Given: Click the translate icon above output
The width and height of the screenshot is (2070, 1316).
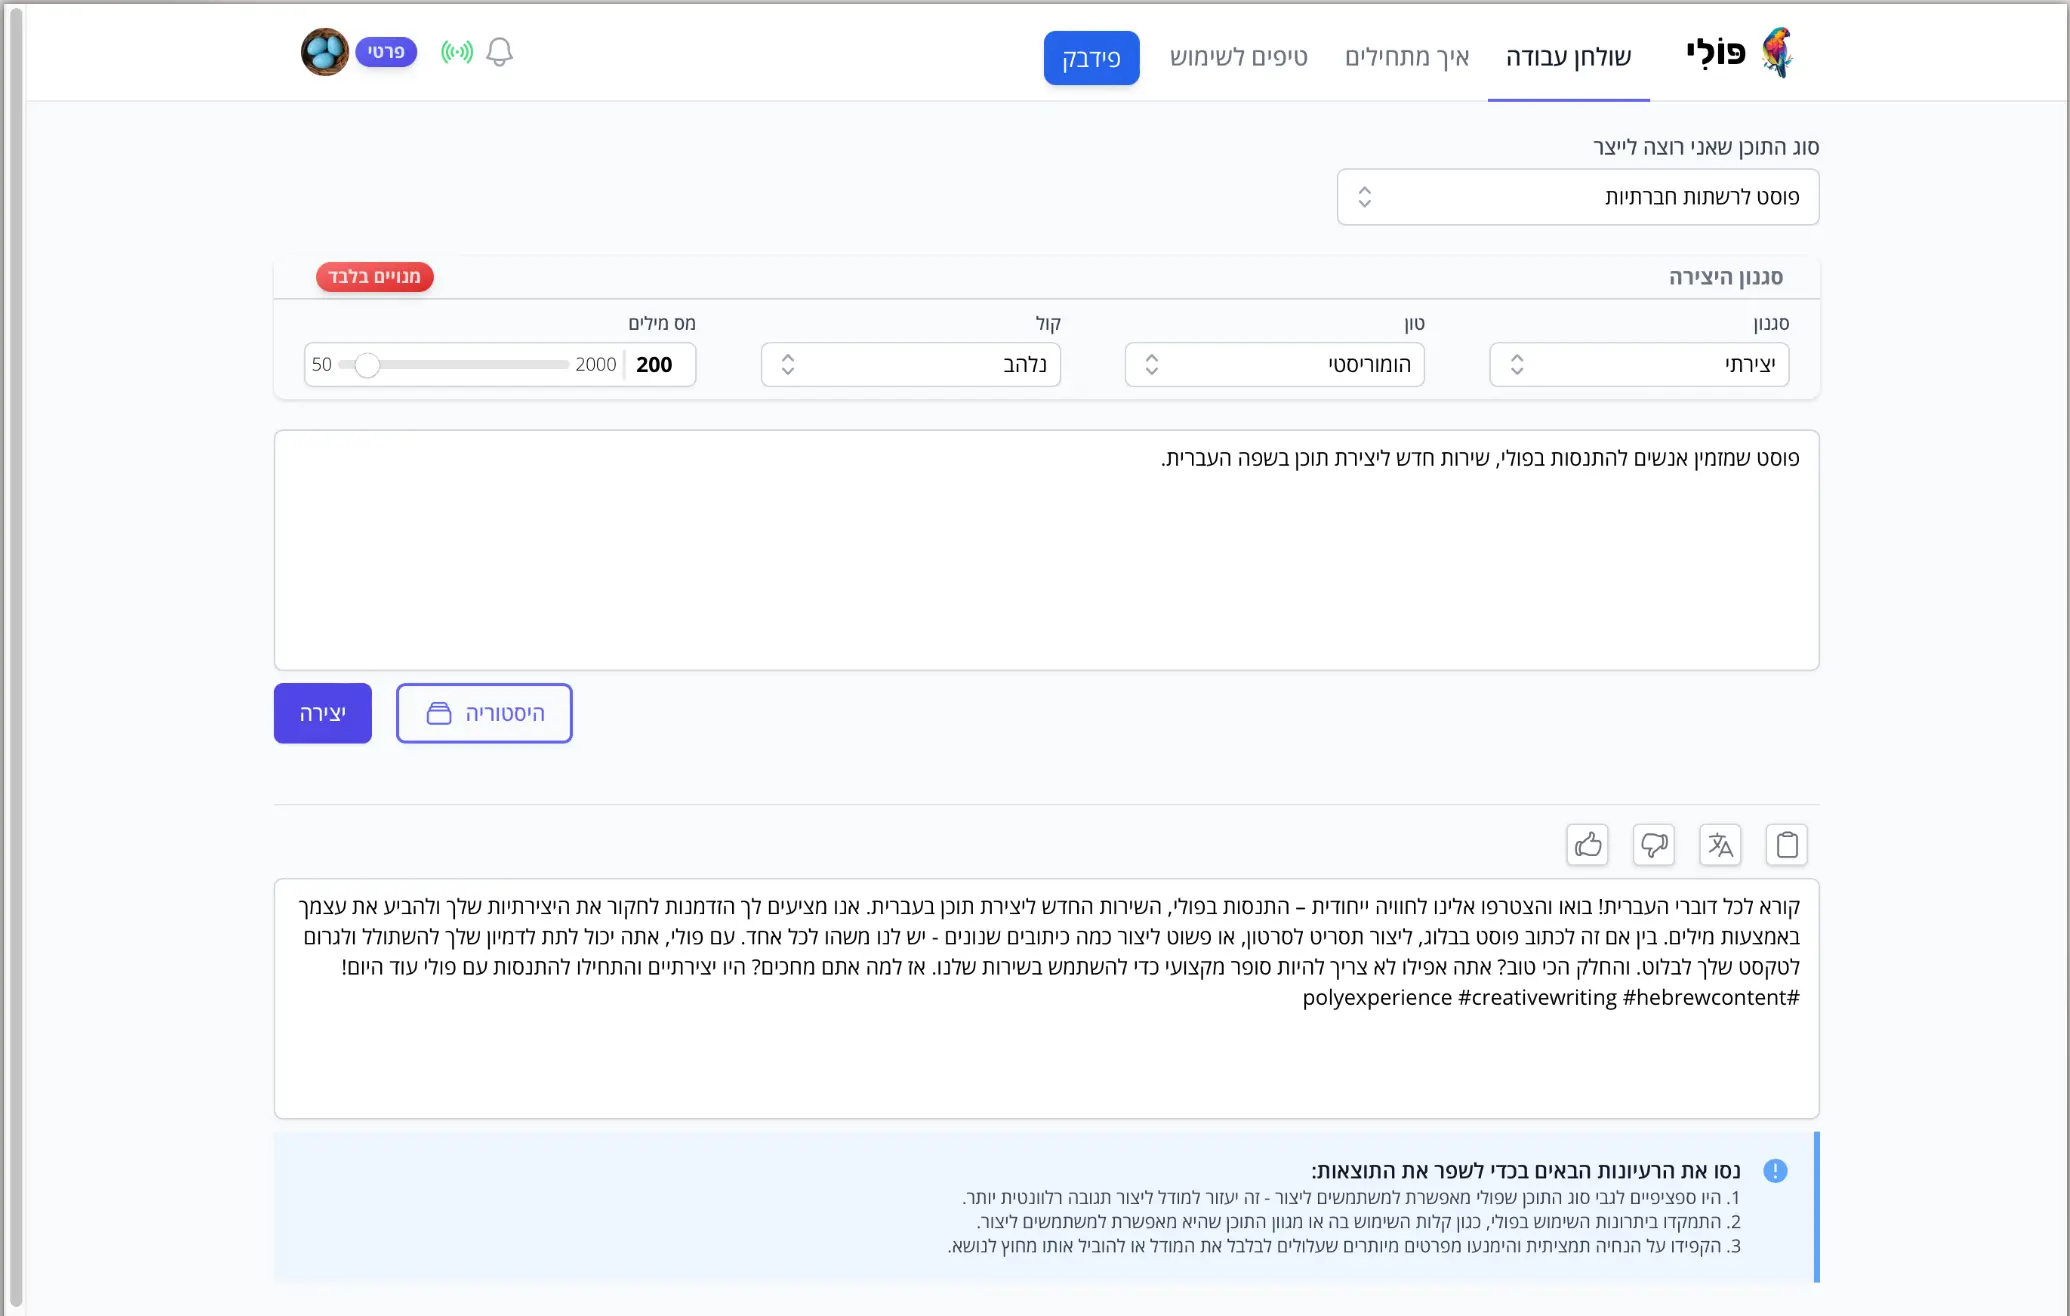Looking at the screenshot, I should click(1720, 845).
